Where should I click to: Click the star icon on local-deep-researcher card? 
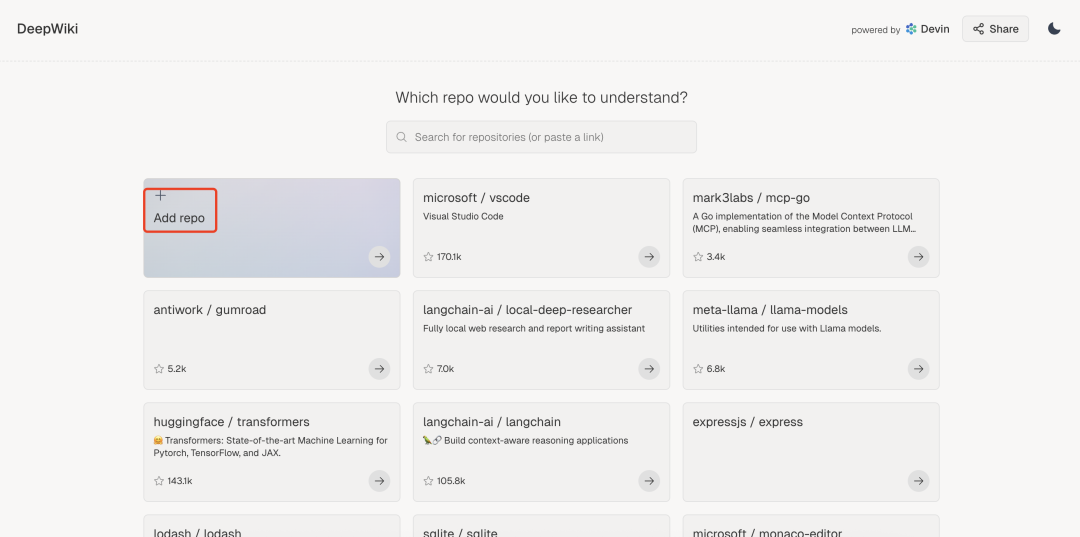(428, 369)
